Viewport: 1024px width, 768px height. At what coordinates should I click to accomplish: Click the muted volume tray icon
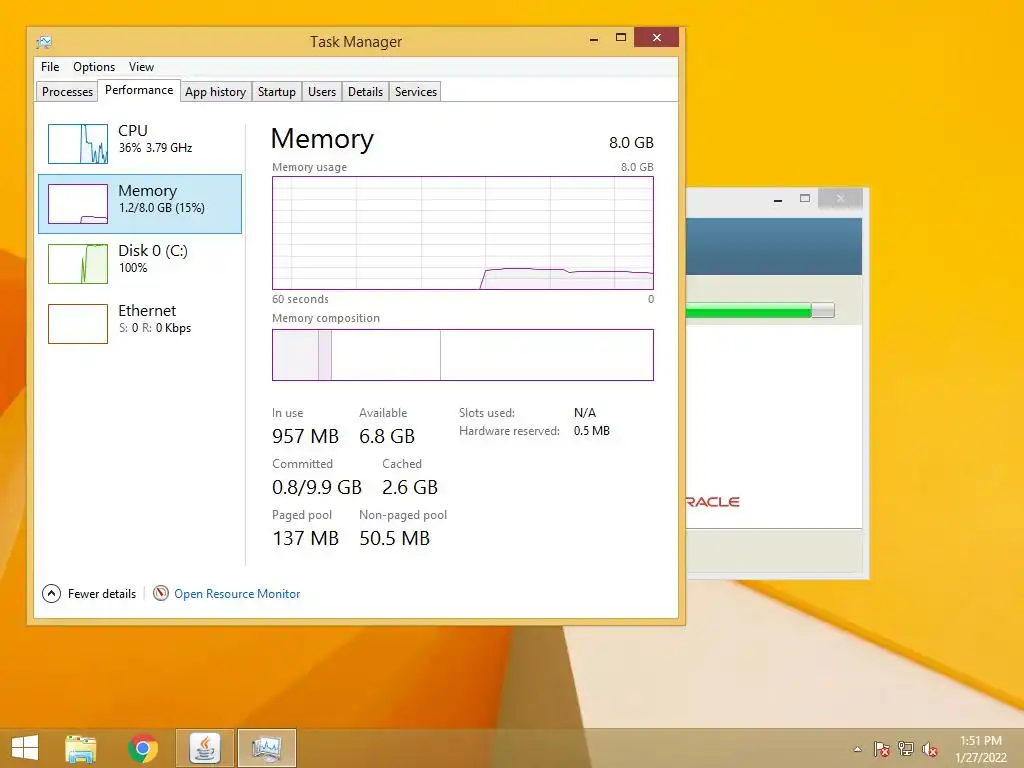tap(930, 749)
